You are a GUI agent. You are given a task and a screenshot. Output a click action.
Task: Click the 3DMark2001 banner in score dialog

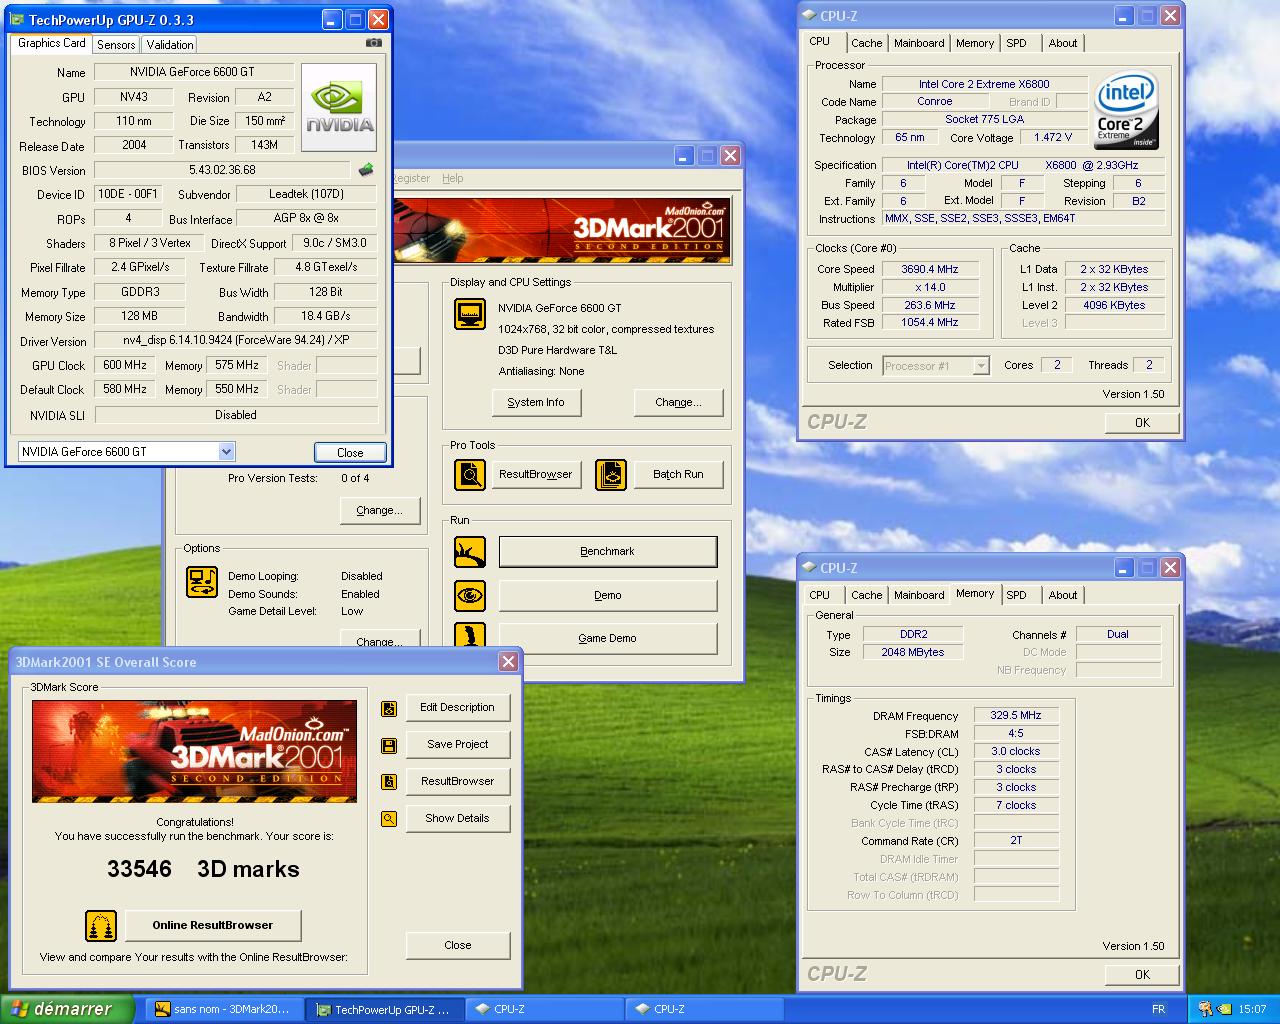point(194,751)
